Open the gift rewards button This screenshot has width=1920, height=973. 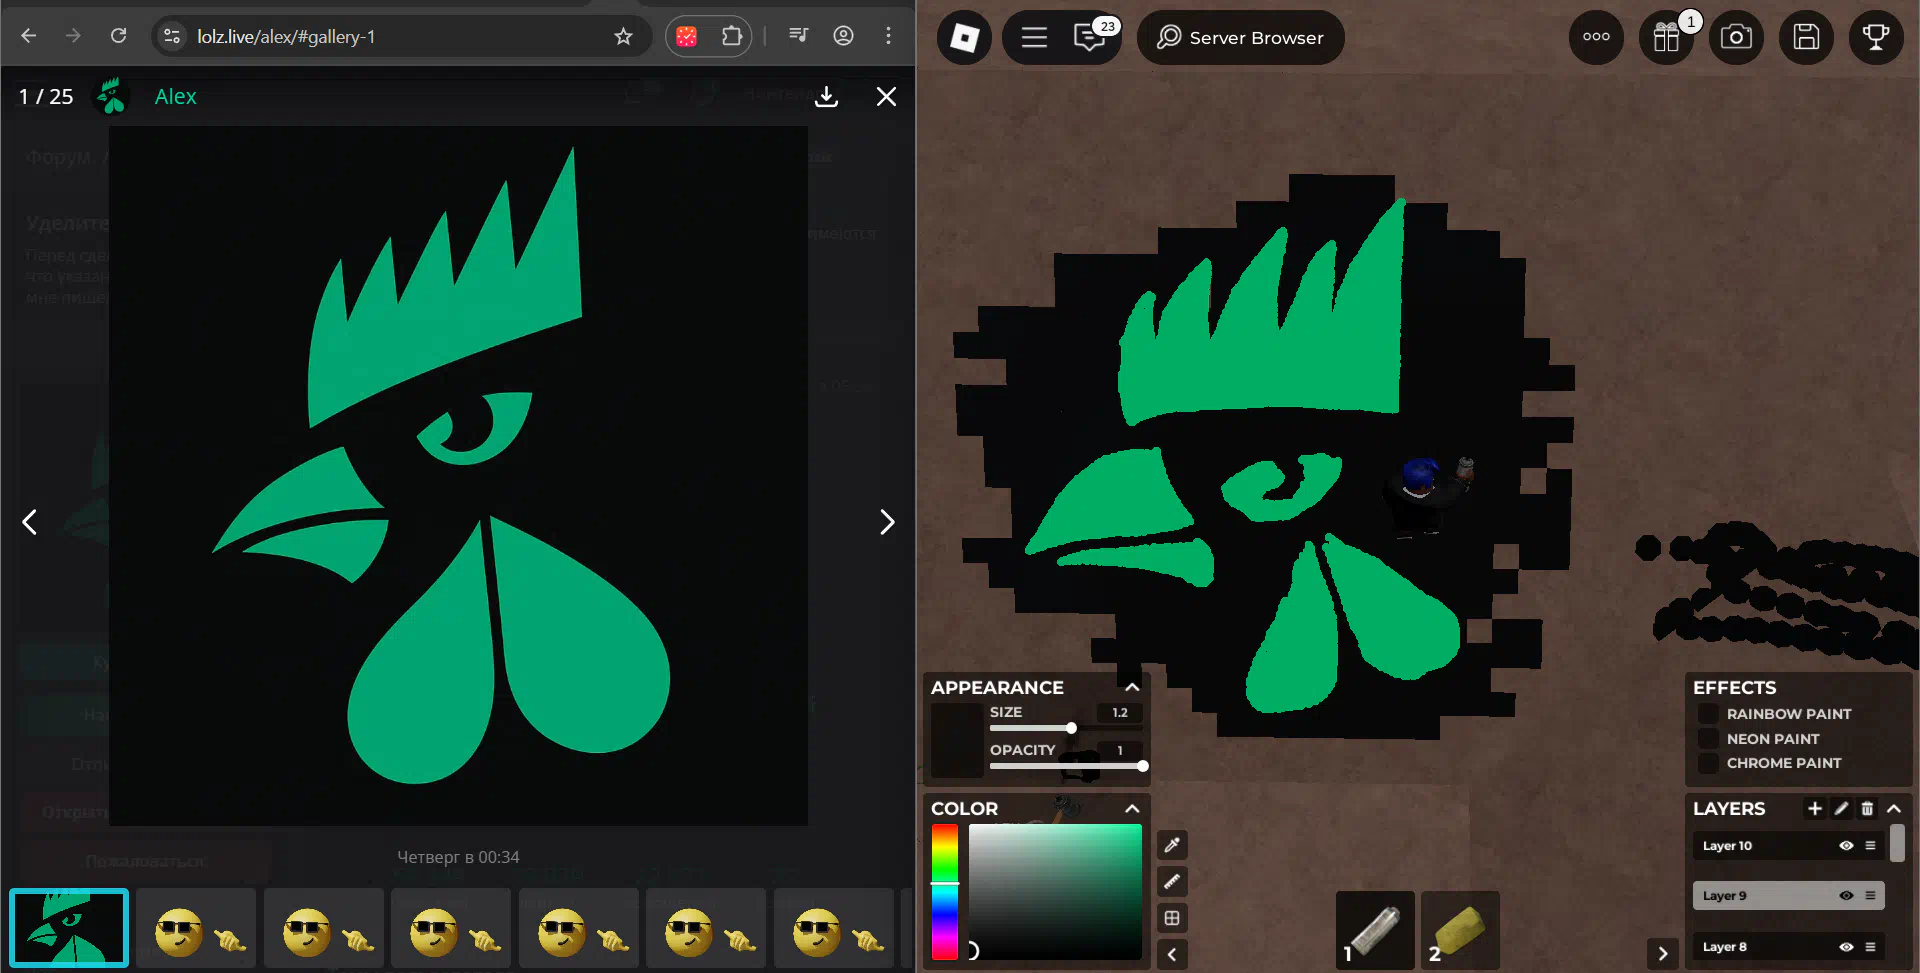[1666, 38]
